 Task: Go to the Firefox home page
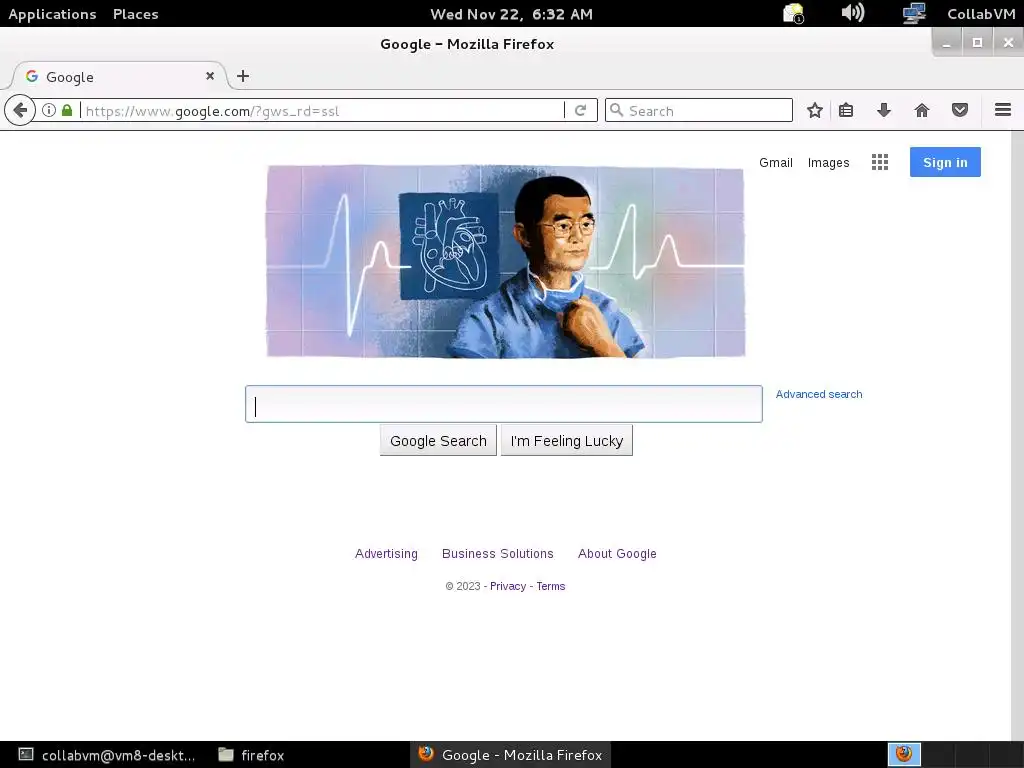point(921,110)
